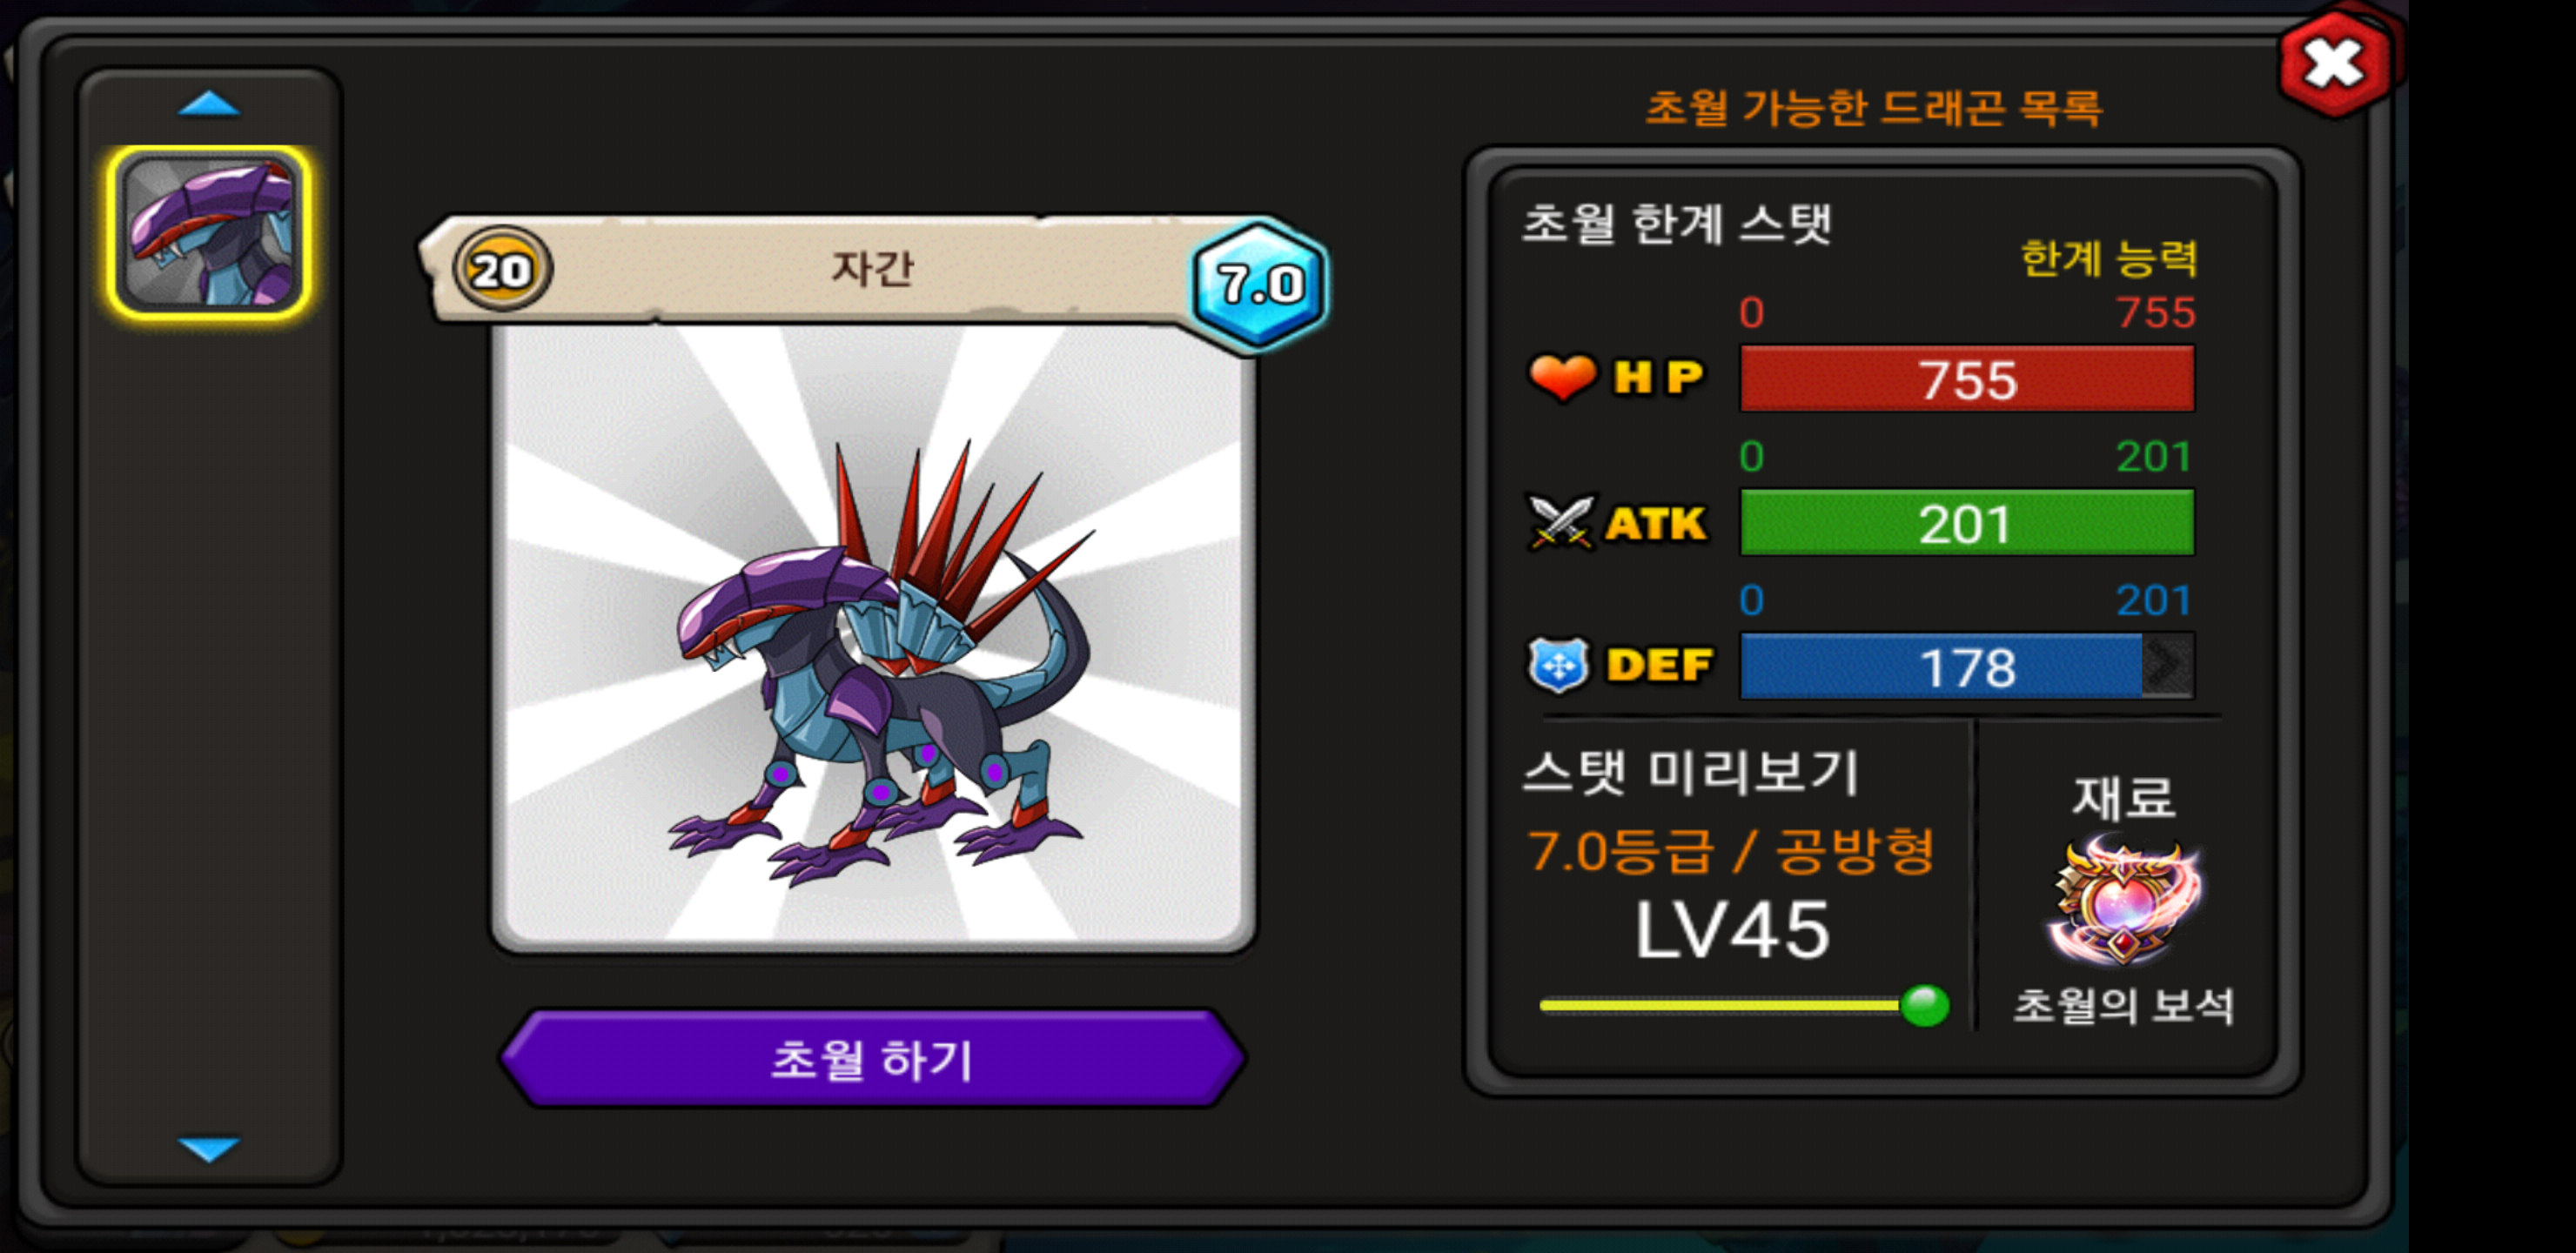Image resolution: width=2576 pixels, height=1253 pixels.
Task: Click the up arrow in dragon list
Action: (x=208, y=104)
